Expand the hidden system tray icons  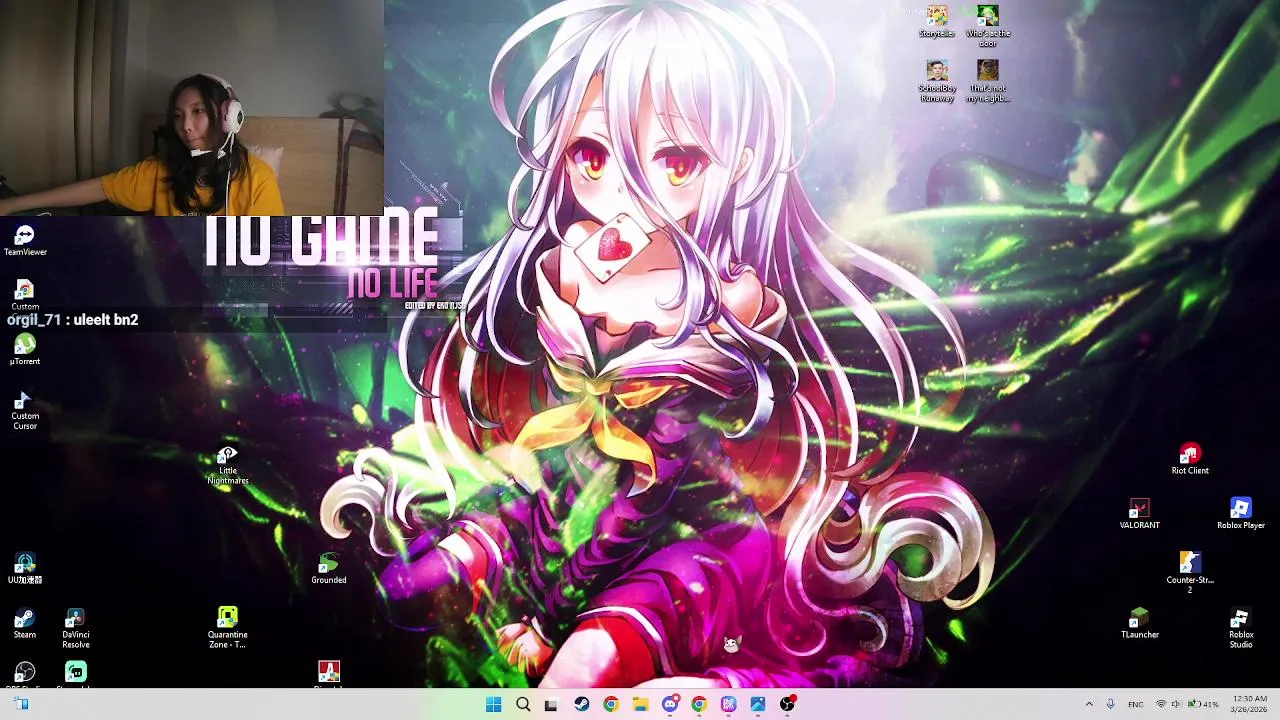click(1089, 705)
